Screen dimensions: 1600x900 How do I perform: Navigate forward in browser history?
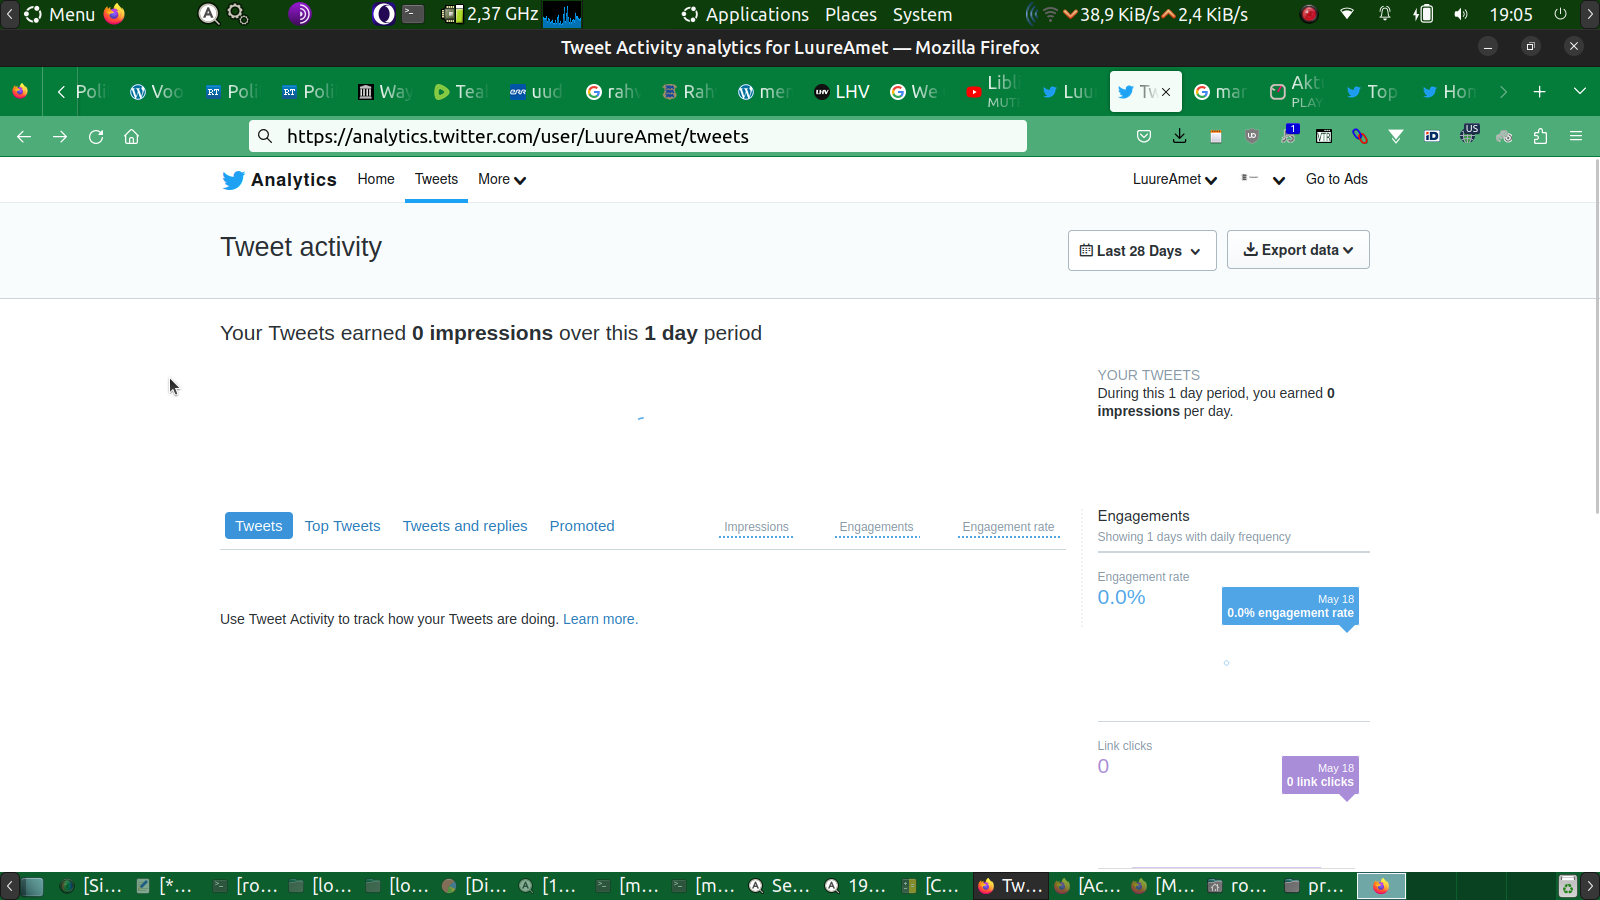(60, 136)
